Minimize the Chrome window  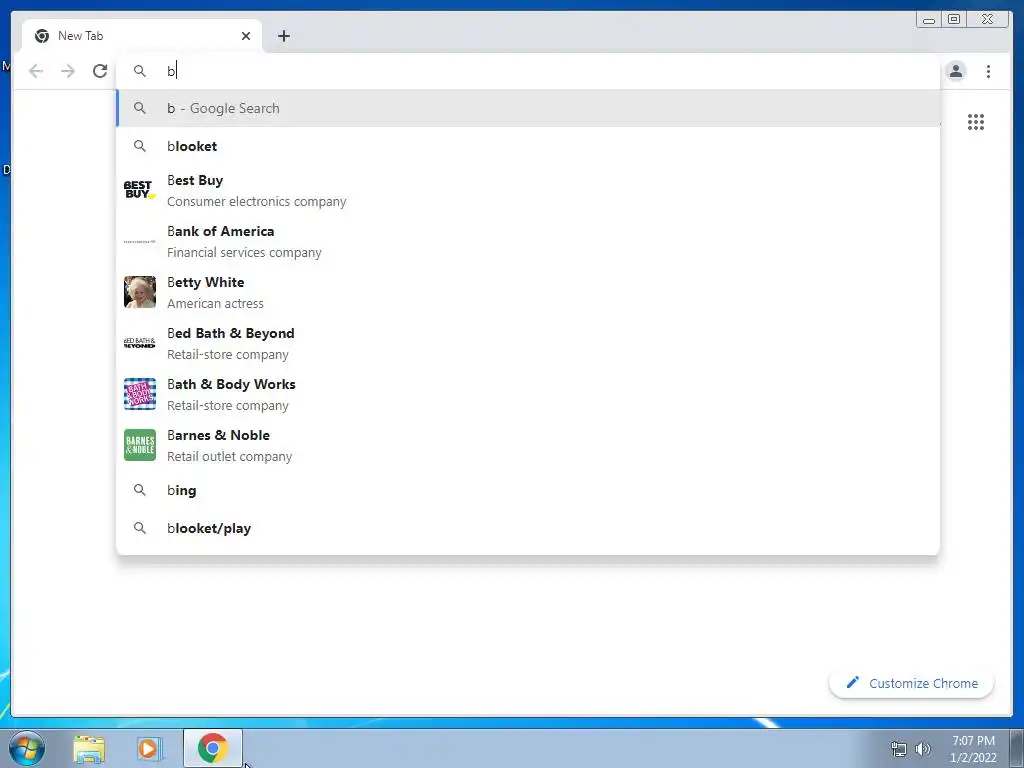tap(929, 20)
